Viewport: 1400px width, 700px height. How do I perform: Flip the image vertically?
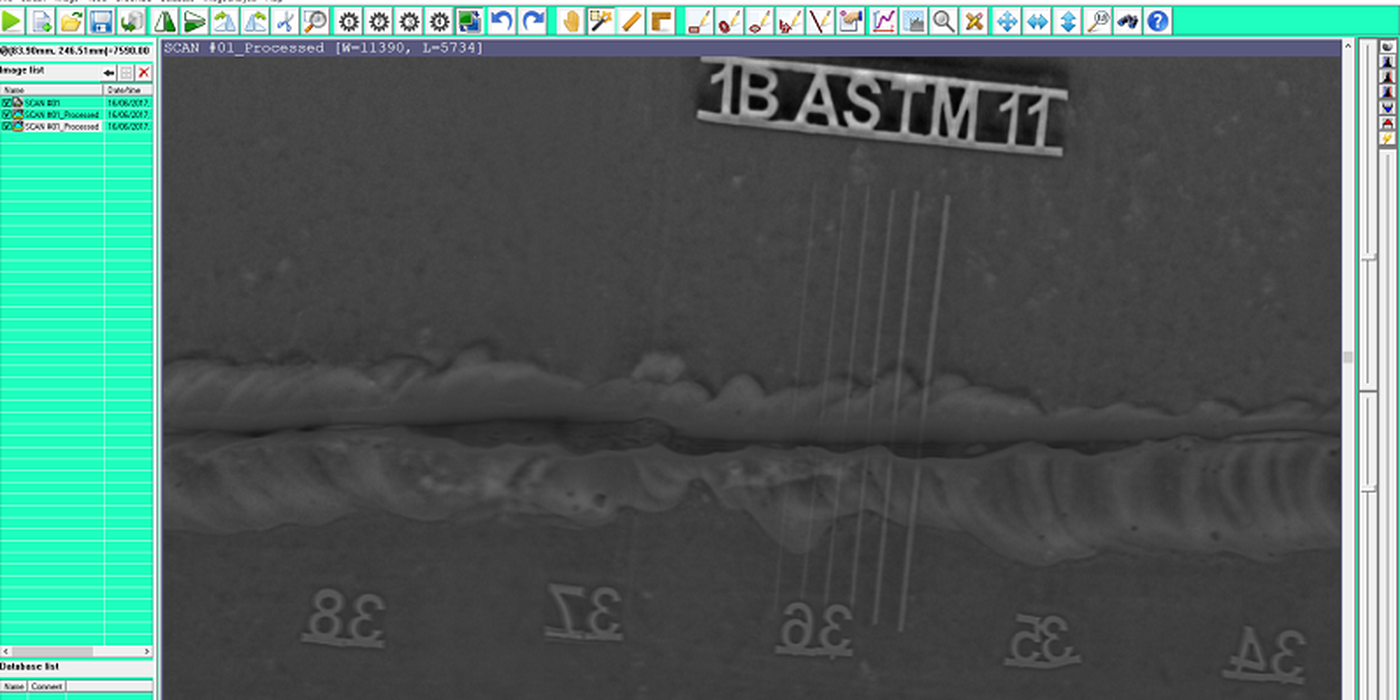click(195, 20)
